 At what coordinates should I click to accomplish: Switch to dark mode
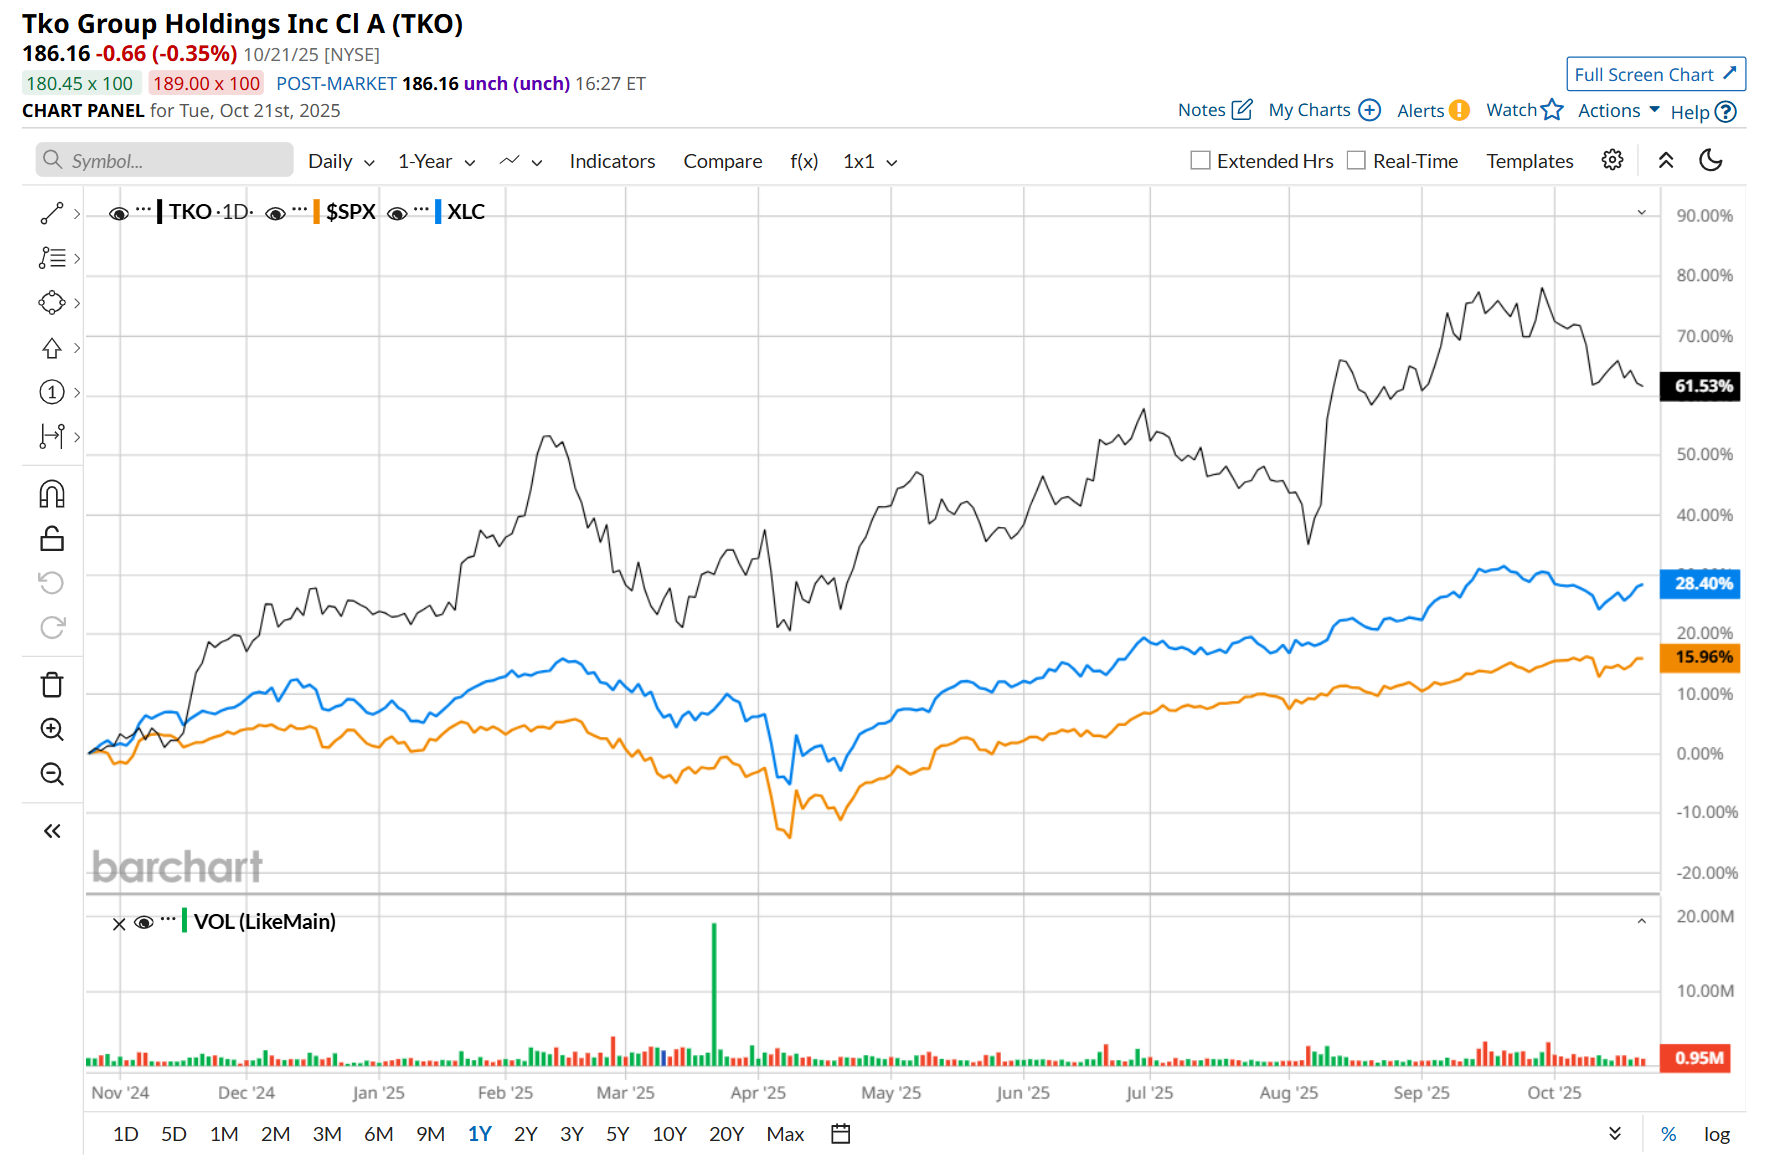coord(1711,160)
